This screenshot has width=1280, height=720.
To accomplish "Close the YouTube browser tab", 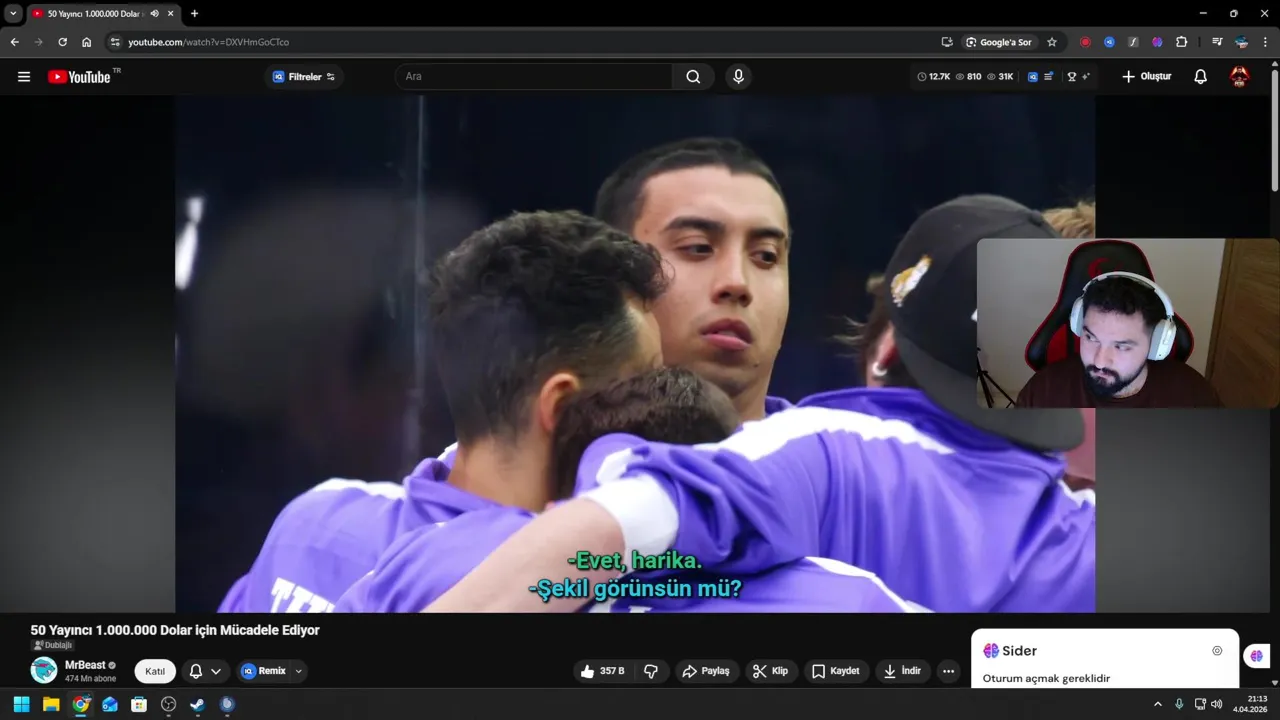I will [x=171, y=13].
